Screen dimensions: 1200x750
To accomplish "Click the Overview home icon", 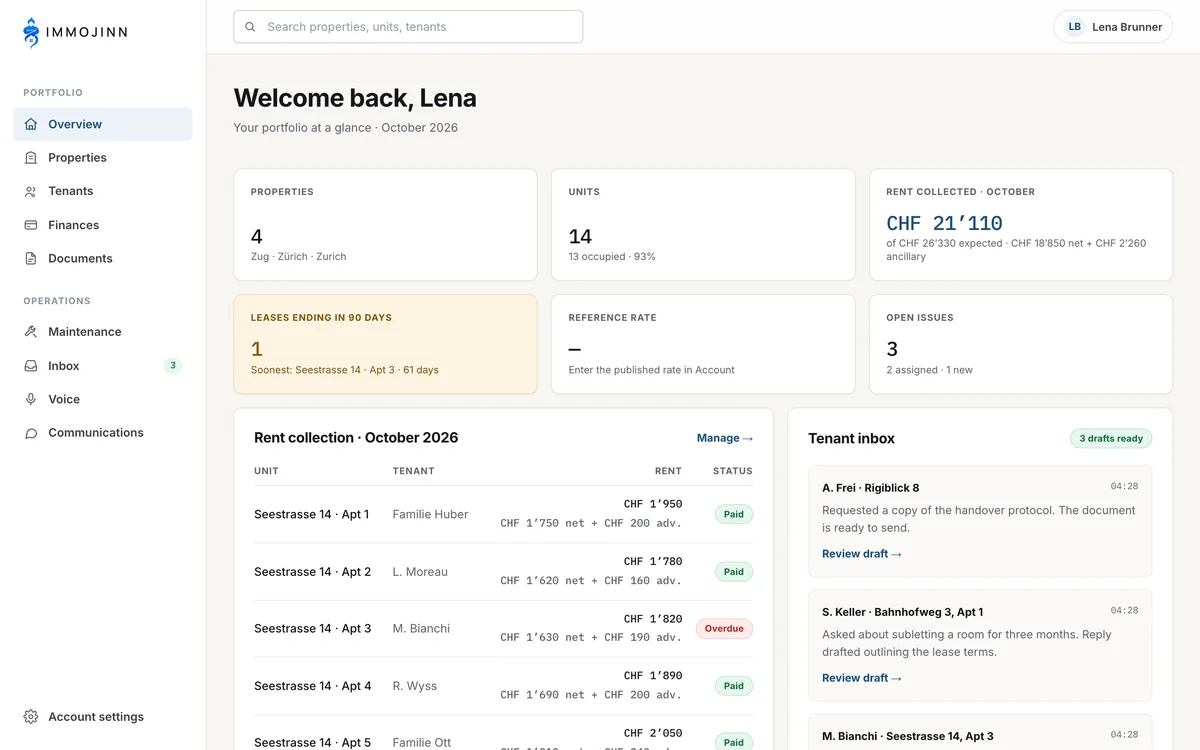I will coord(31,124).
